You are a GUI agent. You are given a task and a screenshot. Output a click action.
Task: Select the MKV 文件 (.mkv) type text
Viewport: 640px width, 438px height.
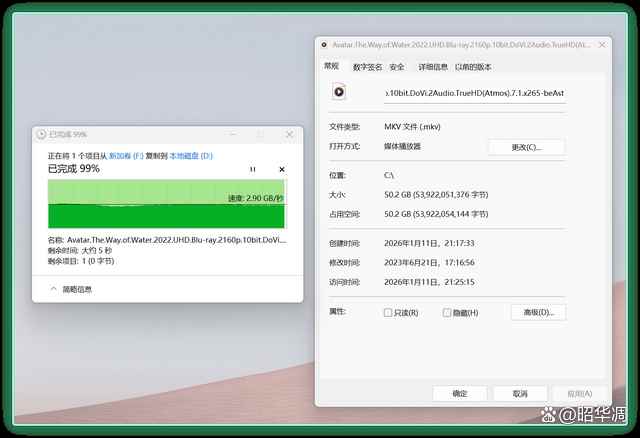pos(412,127)
